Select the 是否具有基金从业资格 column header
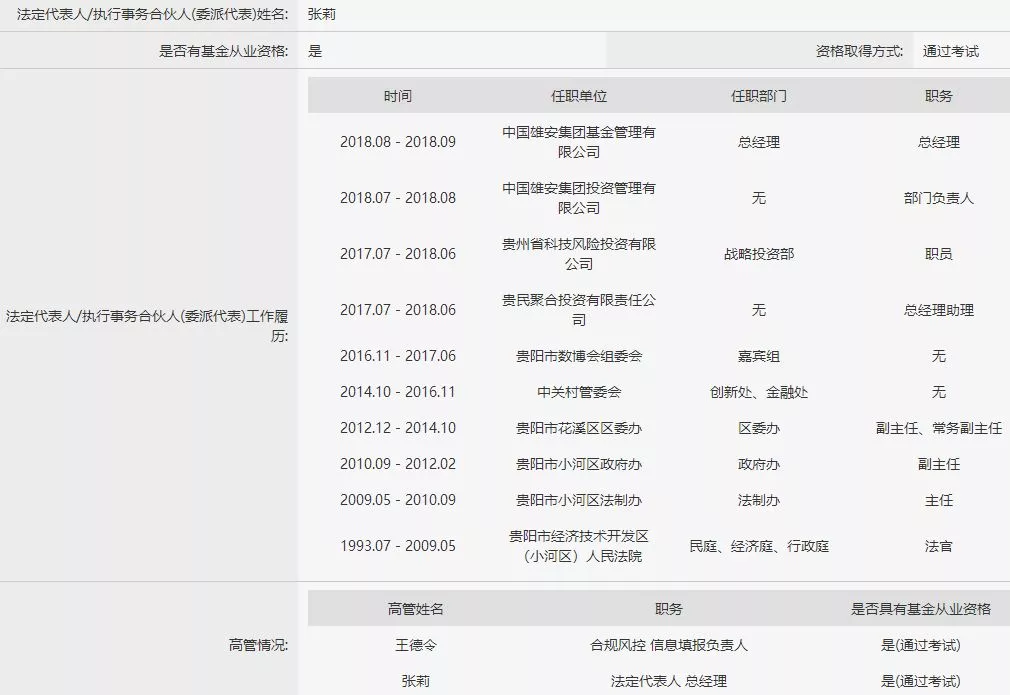The width and height of the screenshot is (1010, 695). coord(920,608)
